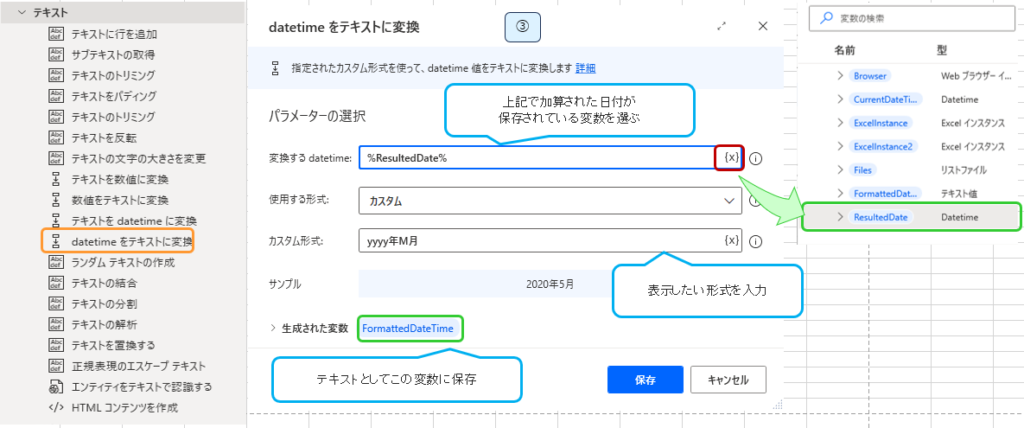The image size is (1024, 428).
Task: Click the icon beside テキストの文字の大きさを変更
Action: tap(57, 158)
